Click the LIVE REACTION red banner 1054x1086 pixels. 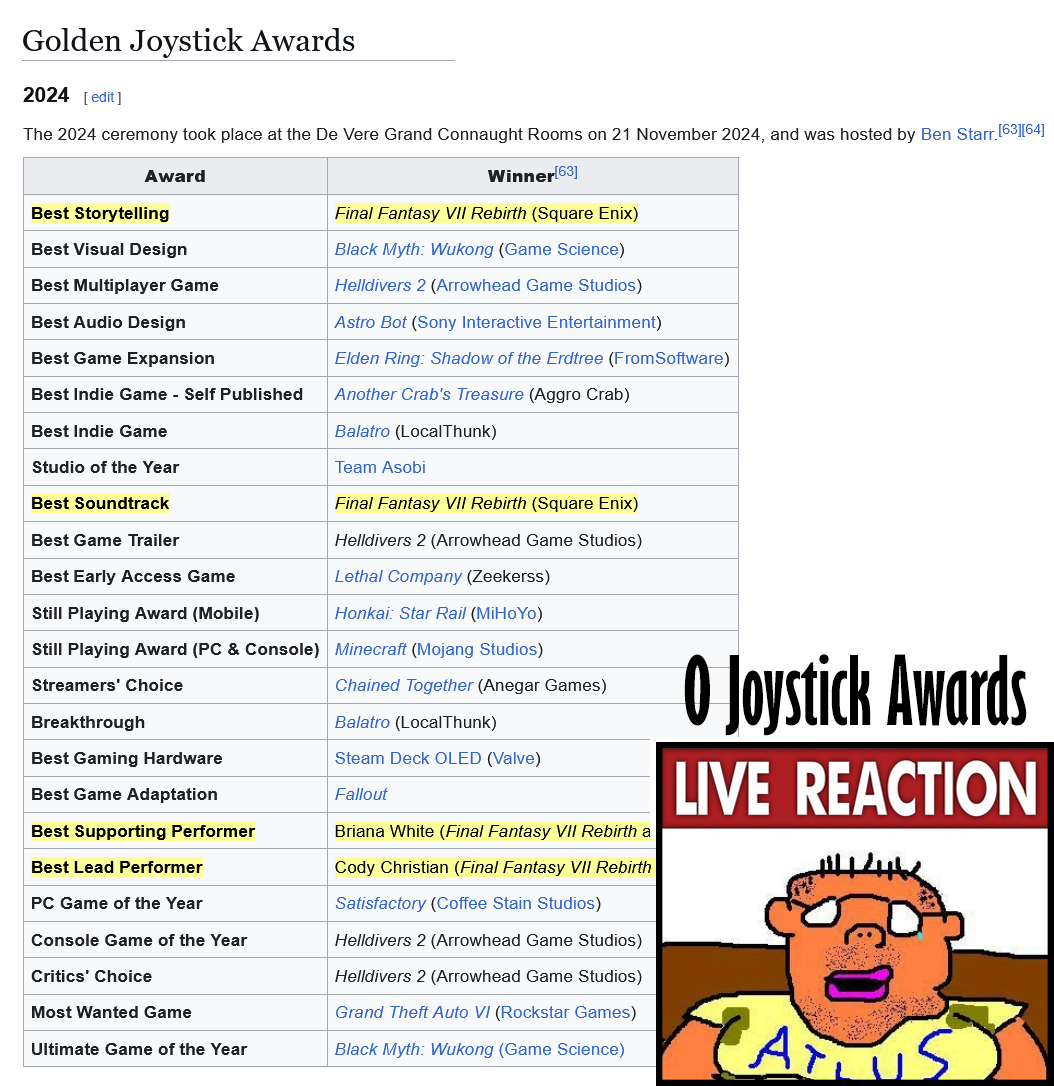coord(855,788)
